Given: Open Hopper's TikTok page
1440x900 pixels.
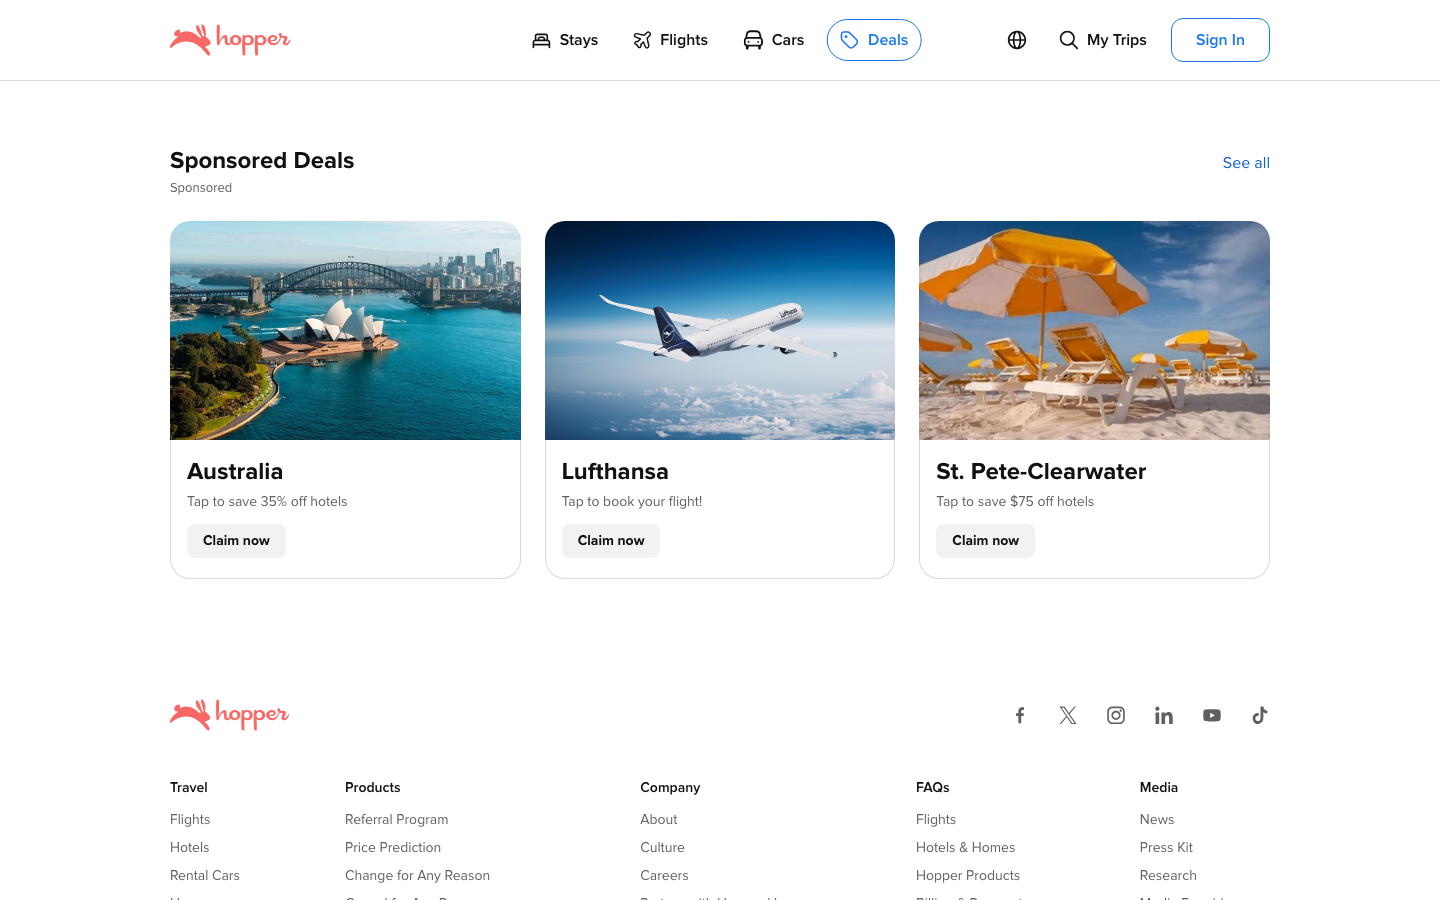Looking at the screenshot, I should tap(1260, 715).
